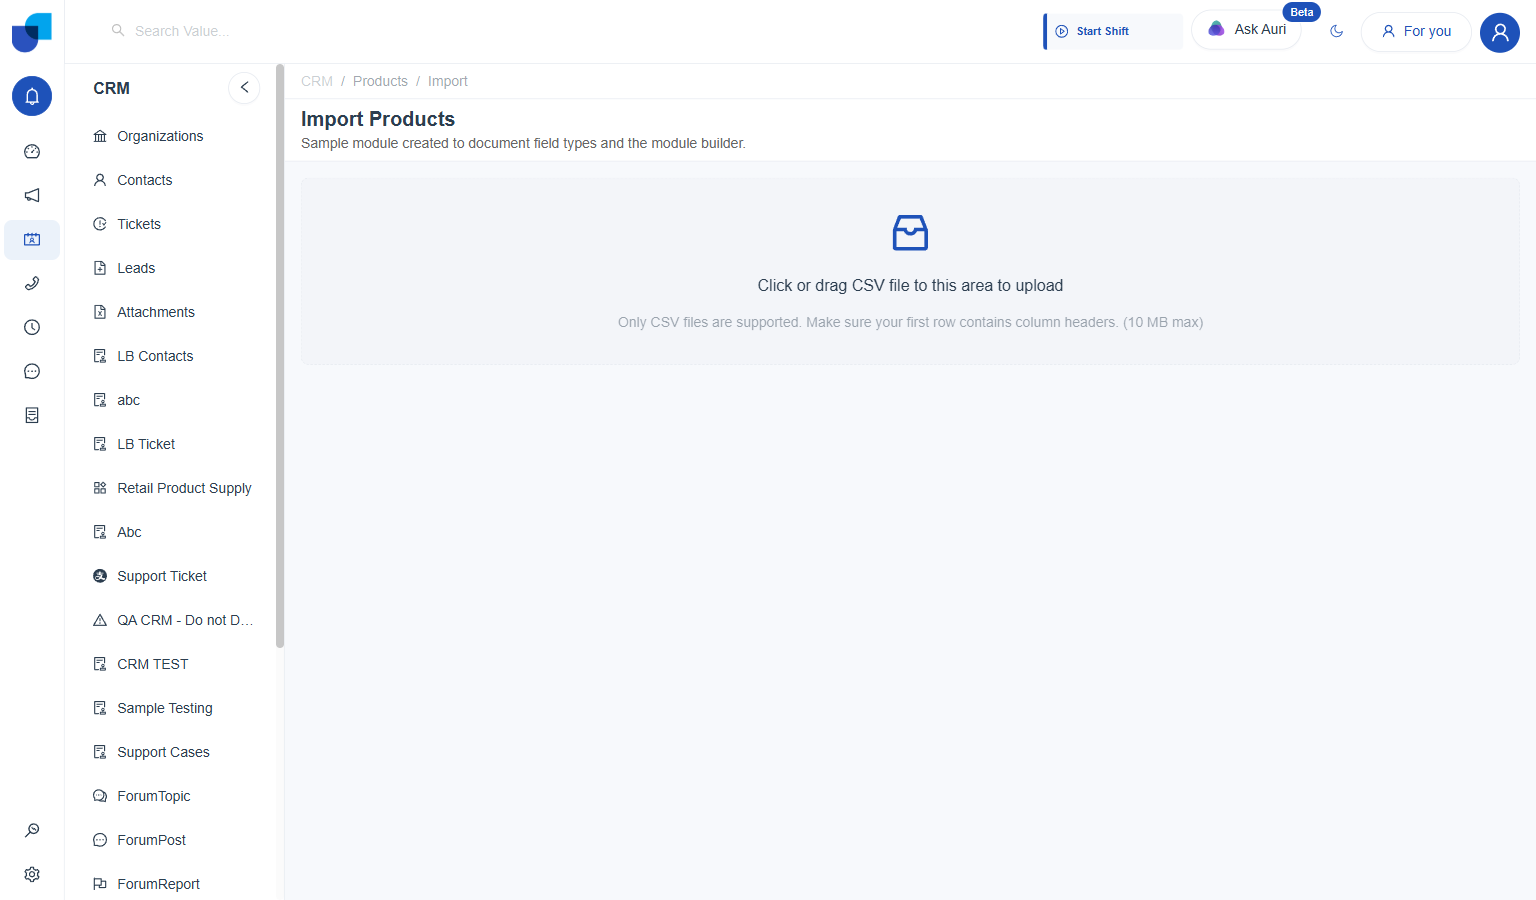Click the For you button
The image size is (1536, 900).
(1416, 32)
